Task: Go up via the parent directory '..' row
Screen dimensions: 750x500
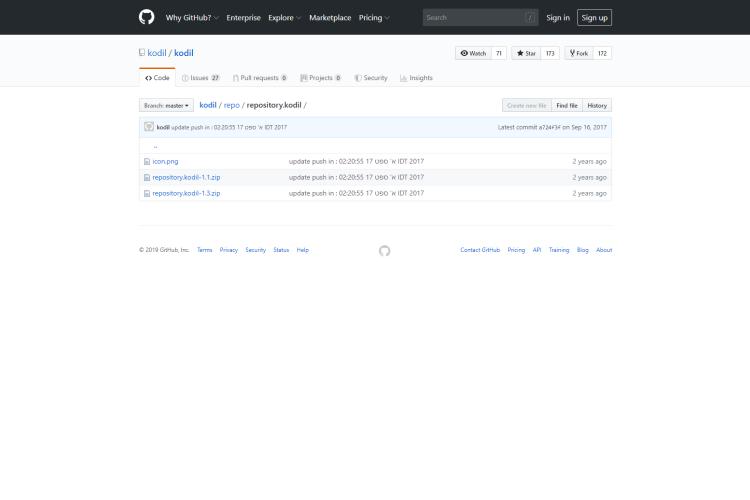Action: tap(155, 146)
